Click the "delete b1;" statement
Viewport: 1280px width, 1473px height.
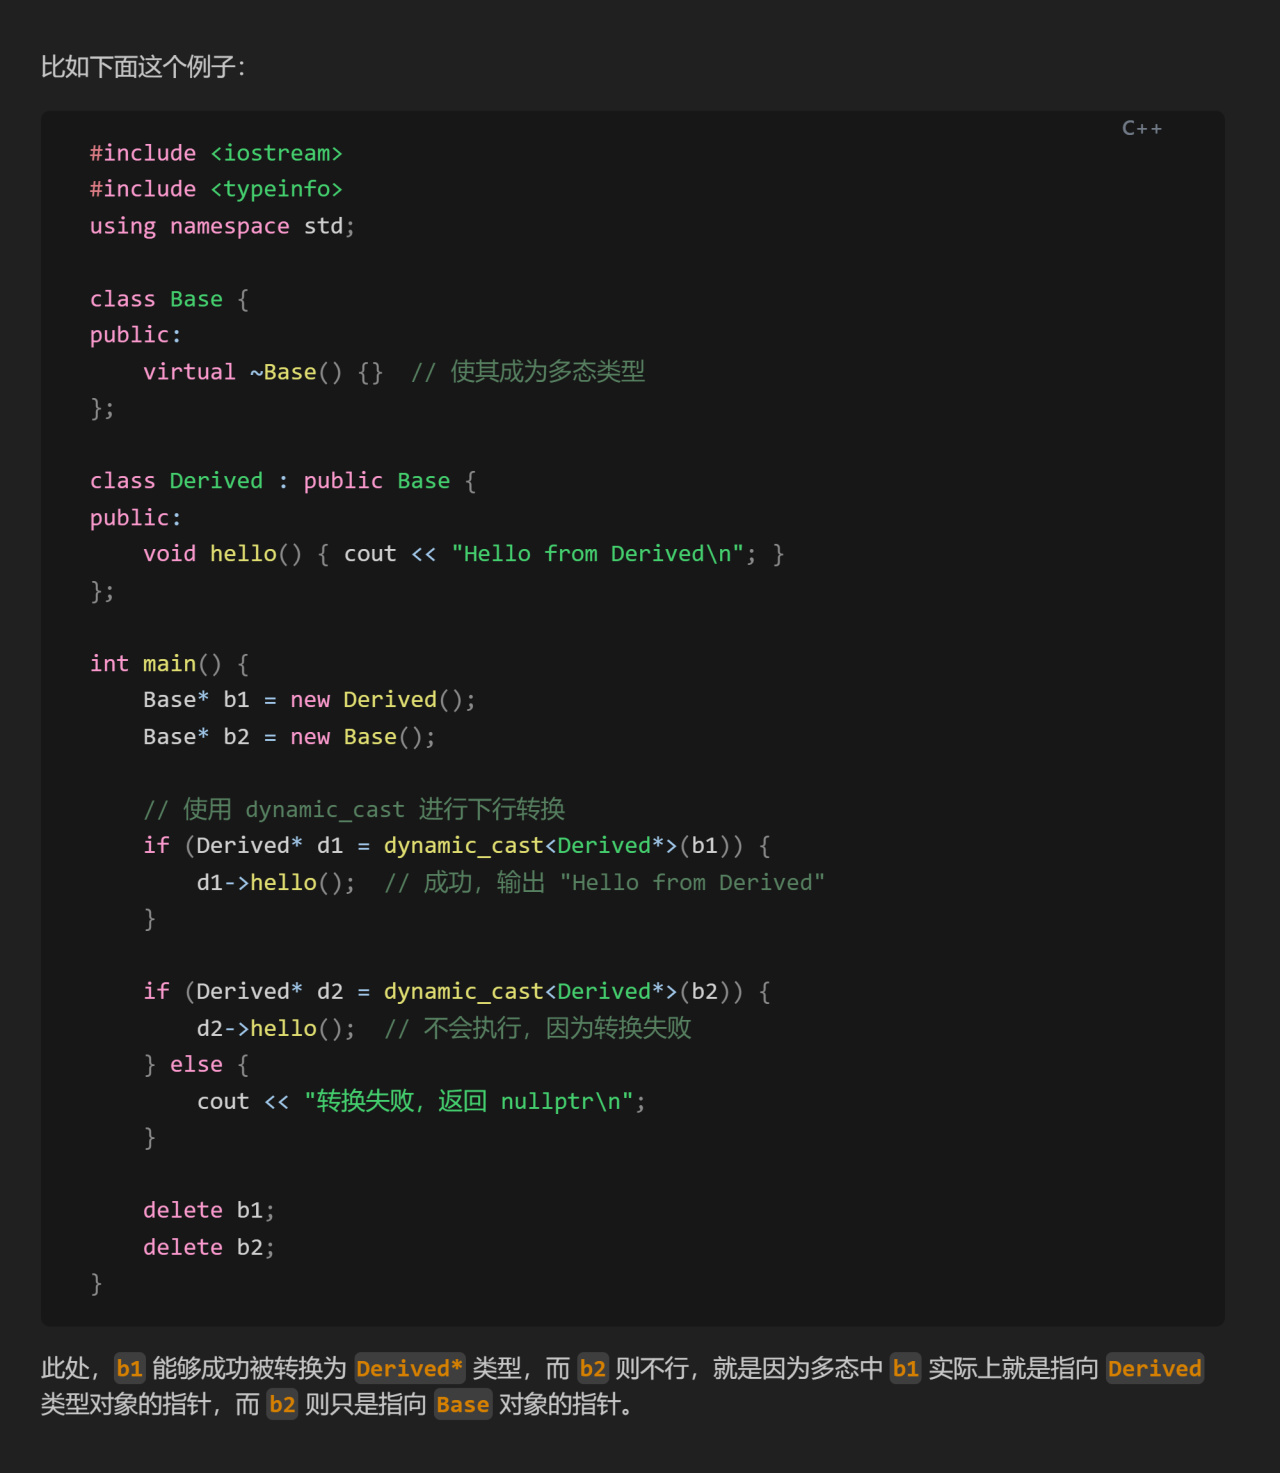pos(208,1211)
